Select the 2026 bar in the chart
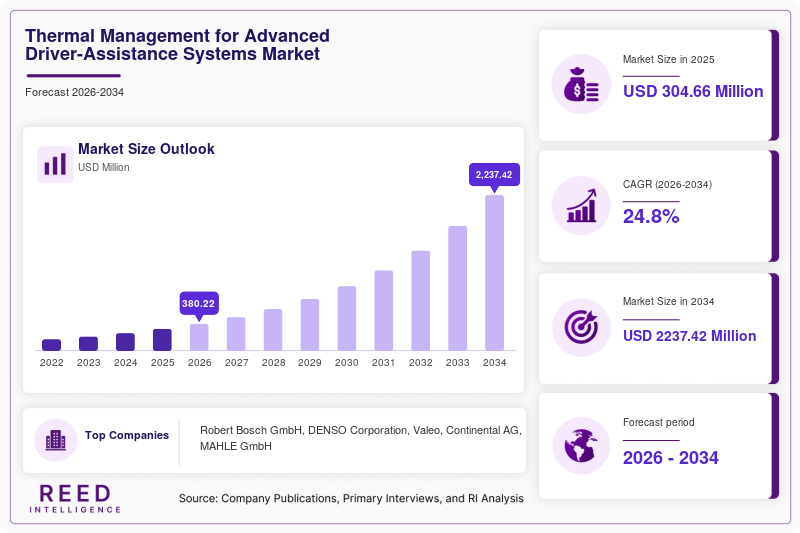The width and height of the screenshot is (800, 533). pos(199,337)
